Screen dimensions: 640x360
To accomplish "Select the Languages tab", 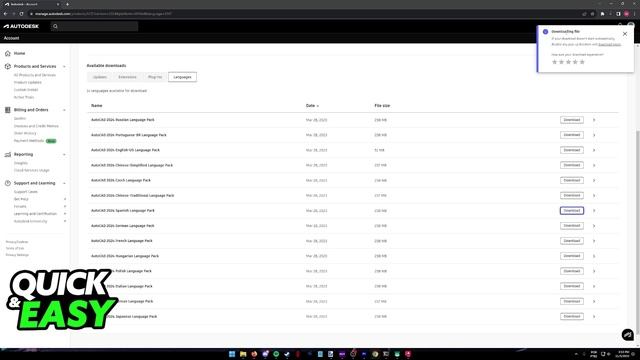I will [182, 77].
